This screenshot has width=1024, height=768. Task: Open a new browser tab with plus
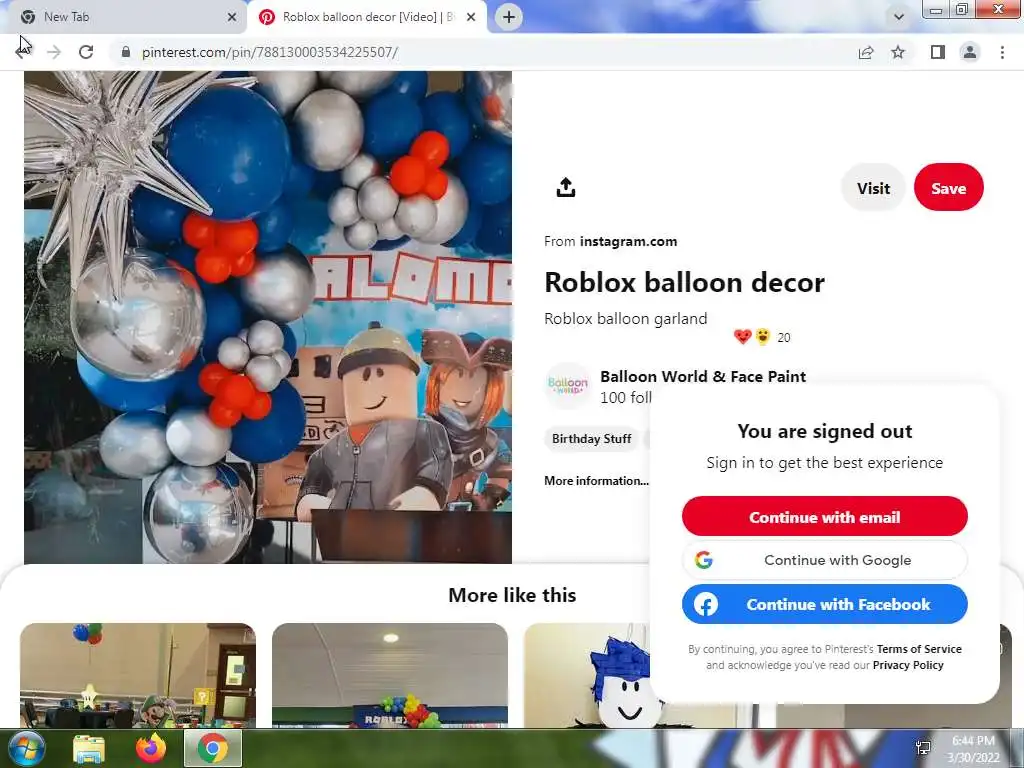509,17
